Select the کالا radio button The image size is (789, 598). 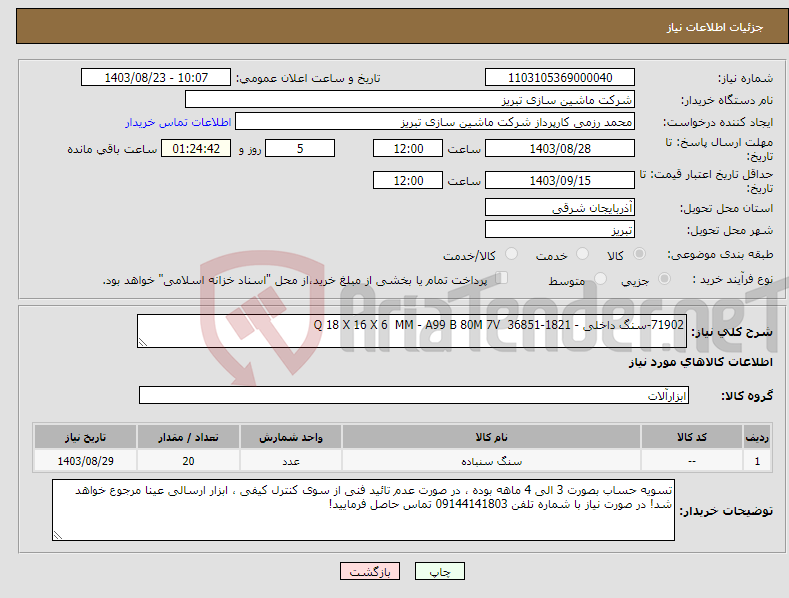coord(639,254)
